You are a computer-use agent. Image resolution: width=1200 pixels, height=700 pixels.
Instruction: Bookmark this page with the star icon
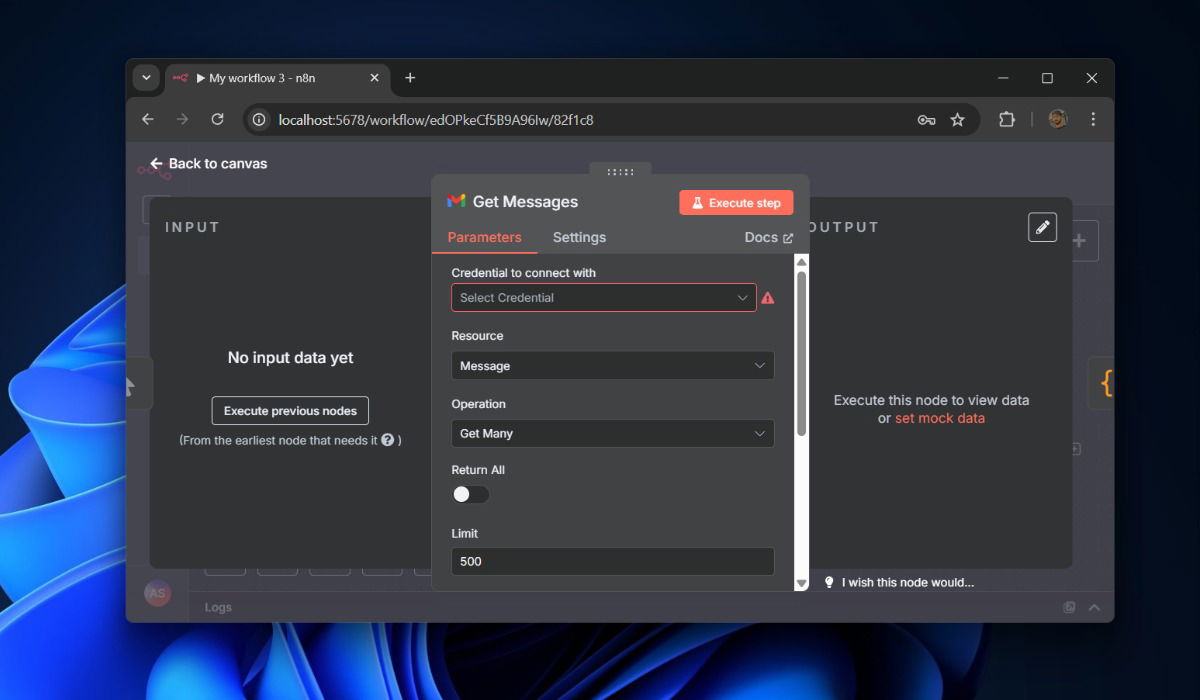tap(957, 120)
